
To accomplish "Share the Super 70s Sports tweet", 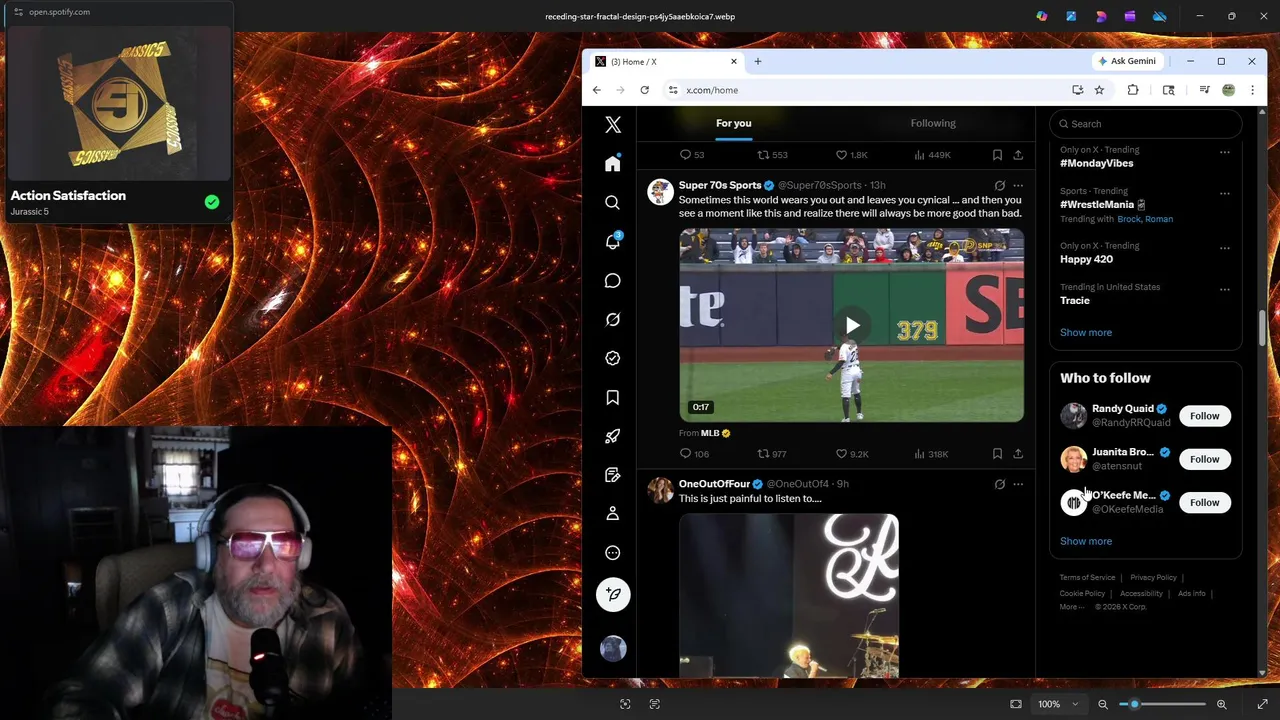I will point(1018,454).
